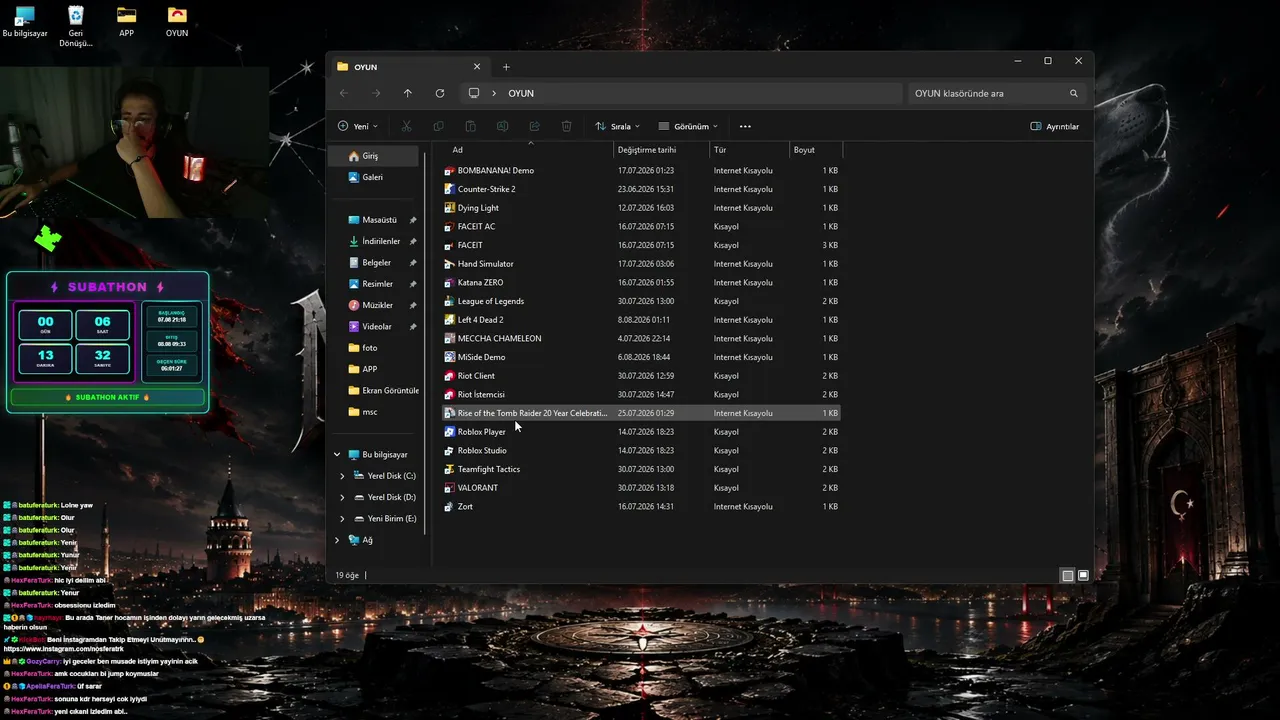
Task: Click the Roblox Player shortcut icon
Action: (x=450, y=432)
